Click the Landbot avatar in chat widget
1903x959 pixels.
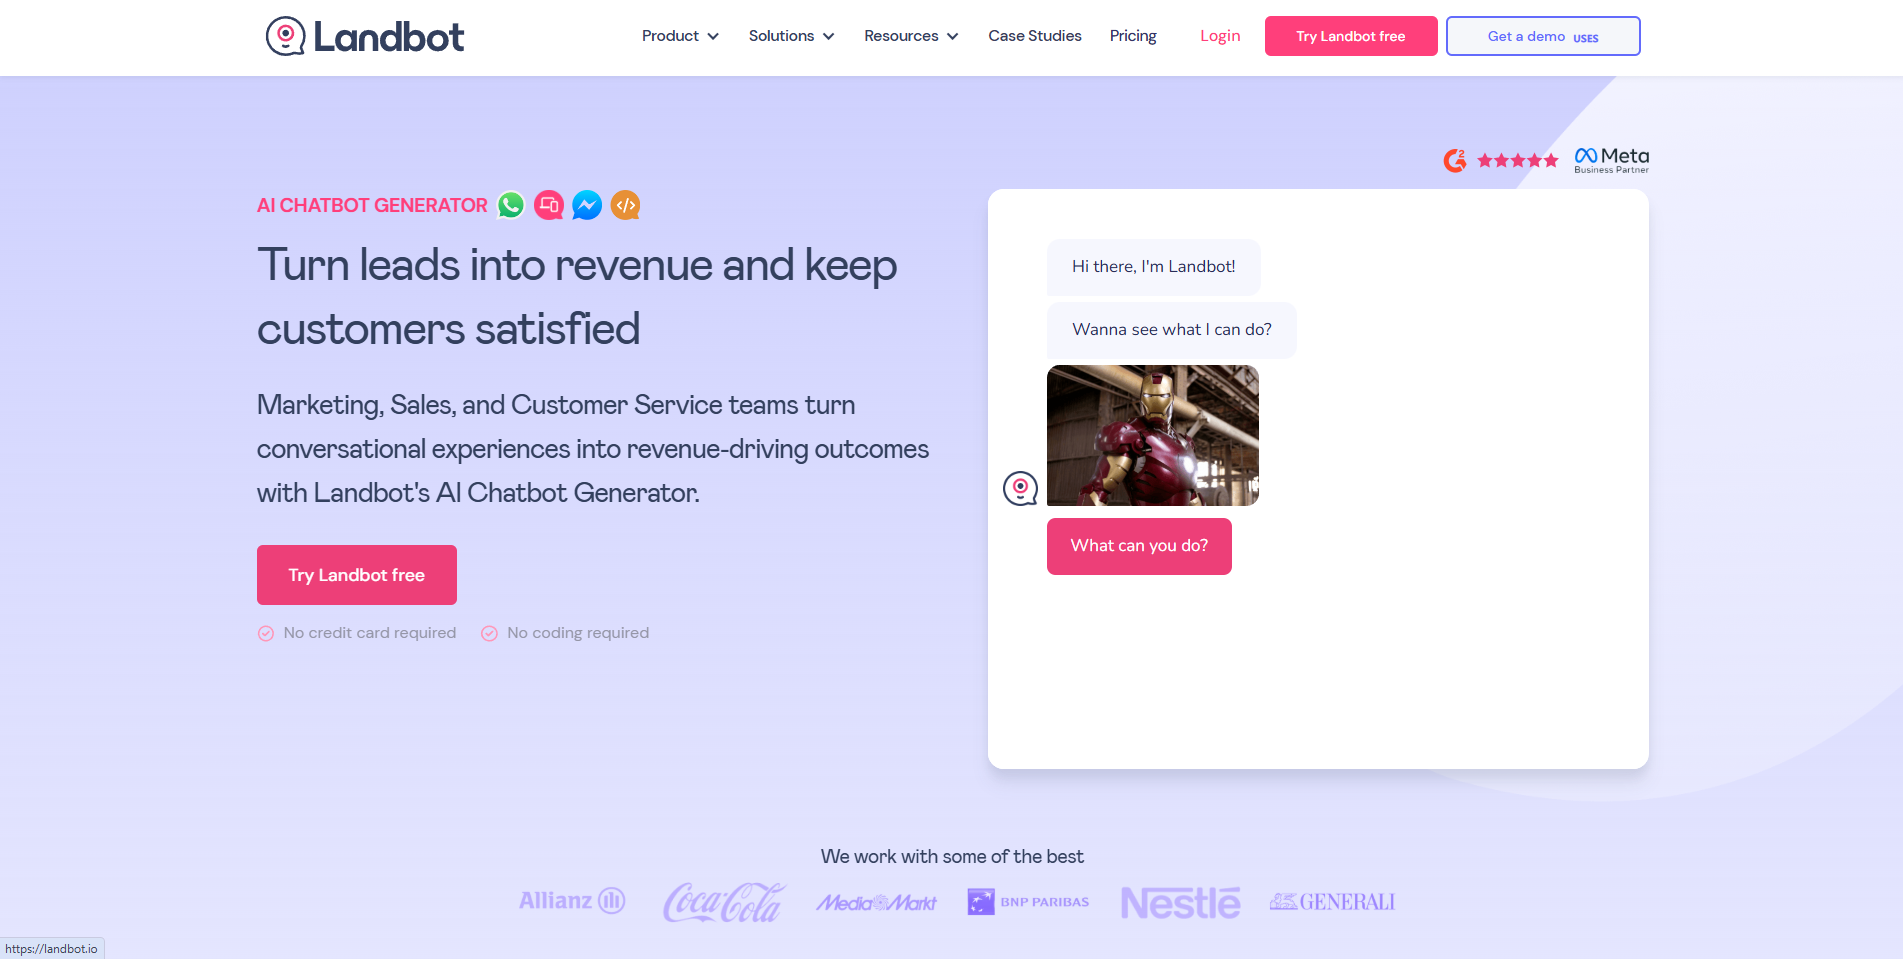click(x=1020, y=488)
